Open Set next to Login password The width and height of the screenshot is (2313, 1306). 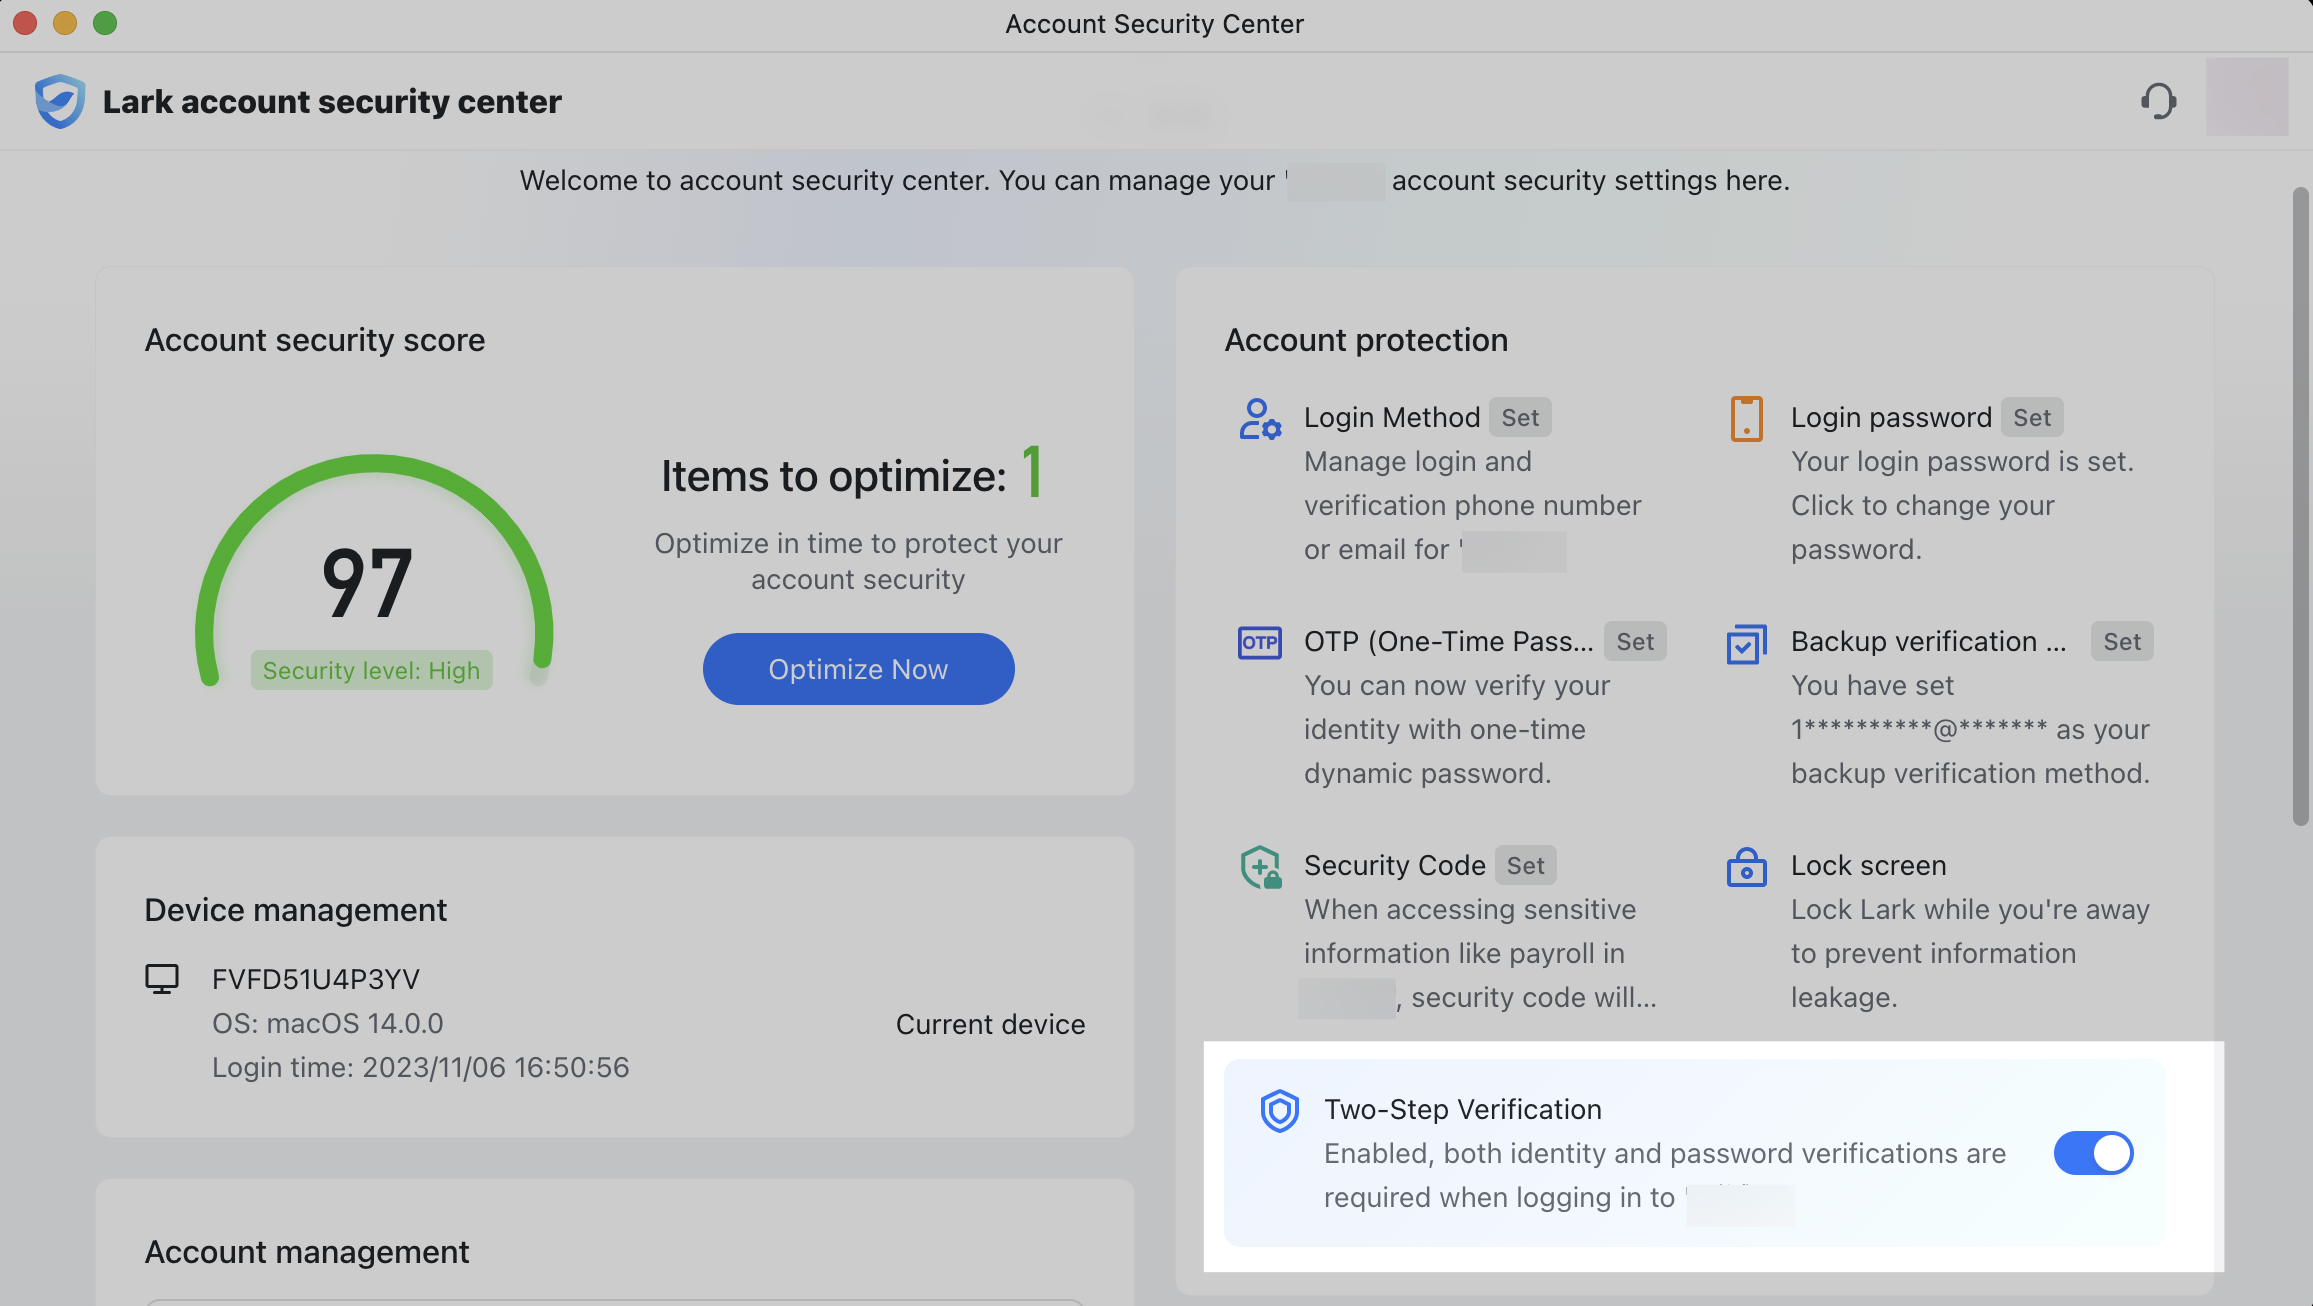2033,417
